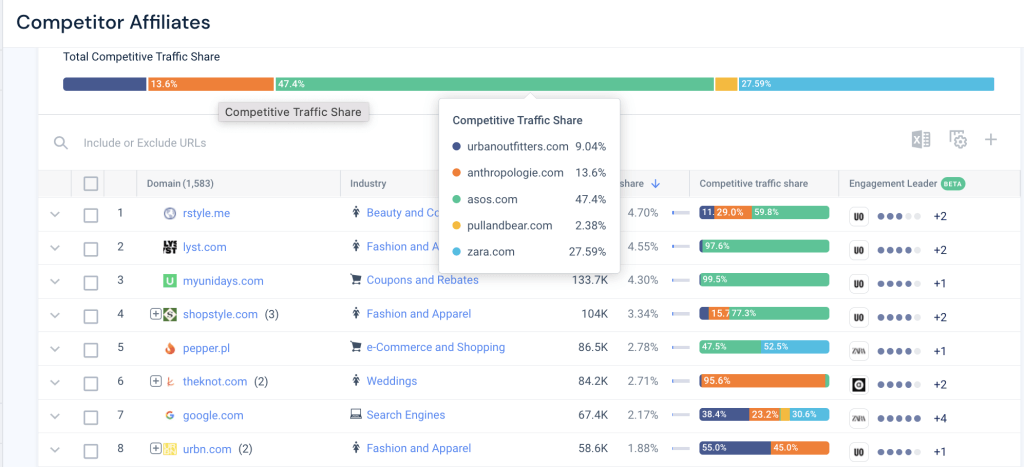The height and width of the screenshot is (467, 1024).
Task: Click the urbn.com yellow favicon
Action: (170, 449)
